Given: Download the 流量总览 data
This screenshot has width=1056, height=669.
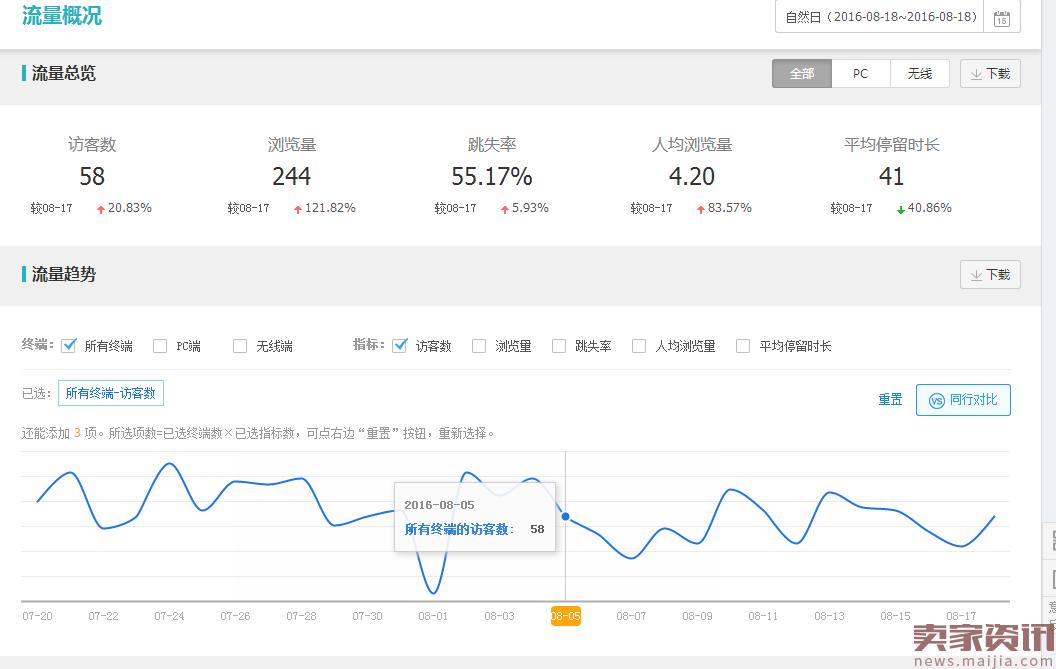Looking at the screenshot, I should [990, 74].
